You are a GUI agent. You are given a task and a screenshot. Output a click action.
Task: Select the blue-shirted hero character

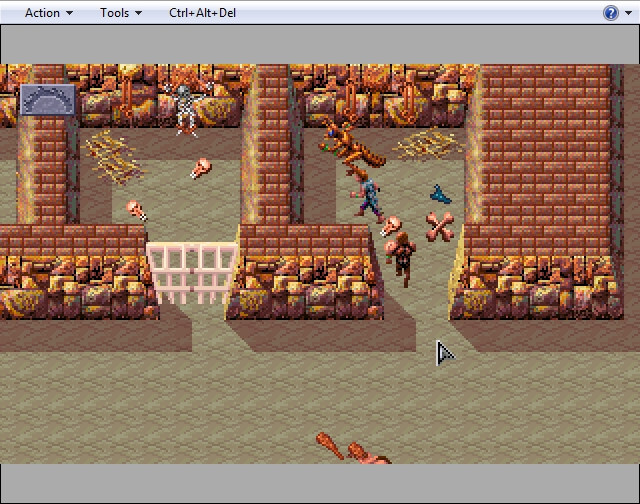pos(368,196)
